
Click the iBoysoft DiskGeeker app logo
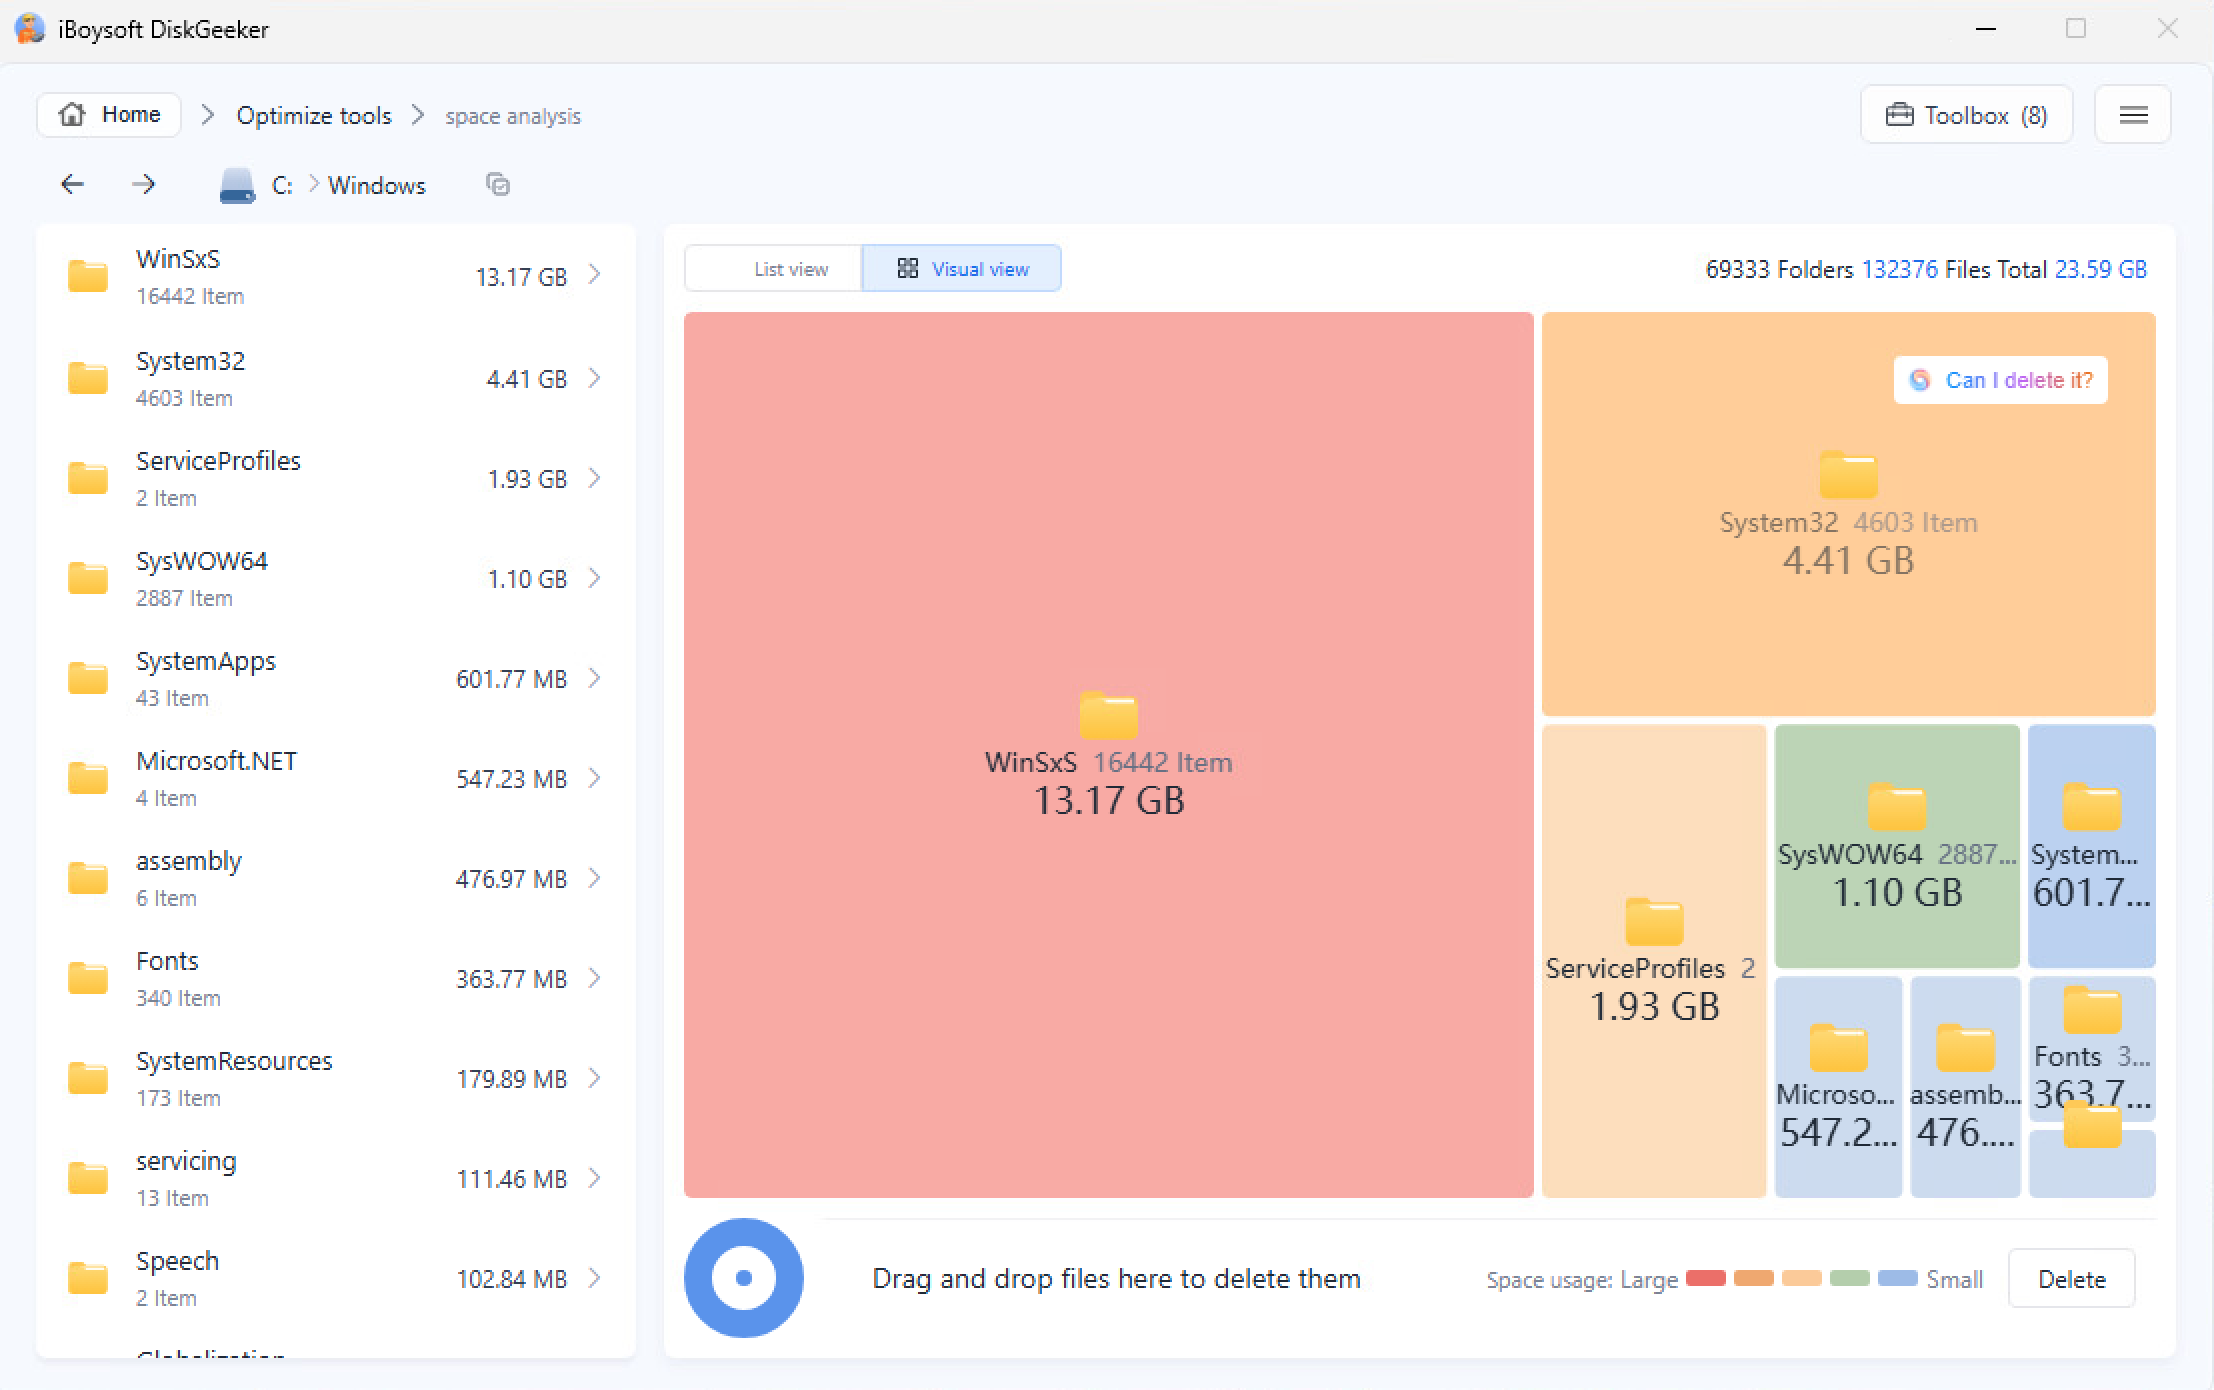(x=30, y=29)
